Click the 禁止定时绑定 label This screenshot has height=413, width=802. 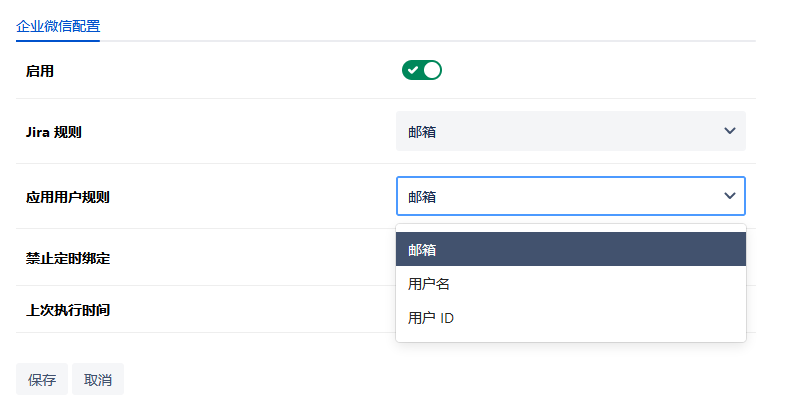click(x=67, y=258)
